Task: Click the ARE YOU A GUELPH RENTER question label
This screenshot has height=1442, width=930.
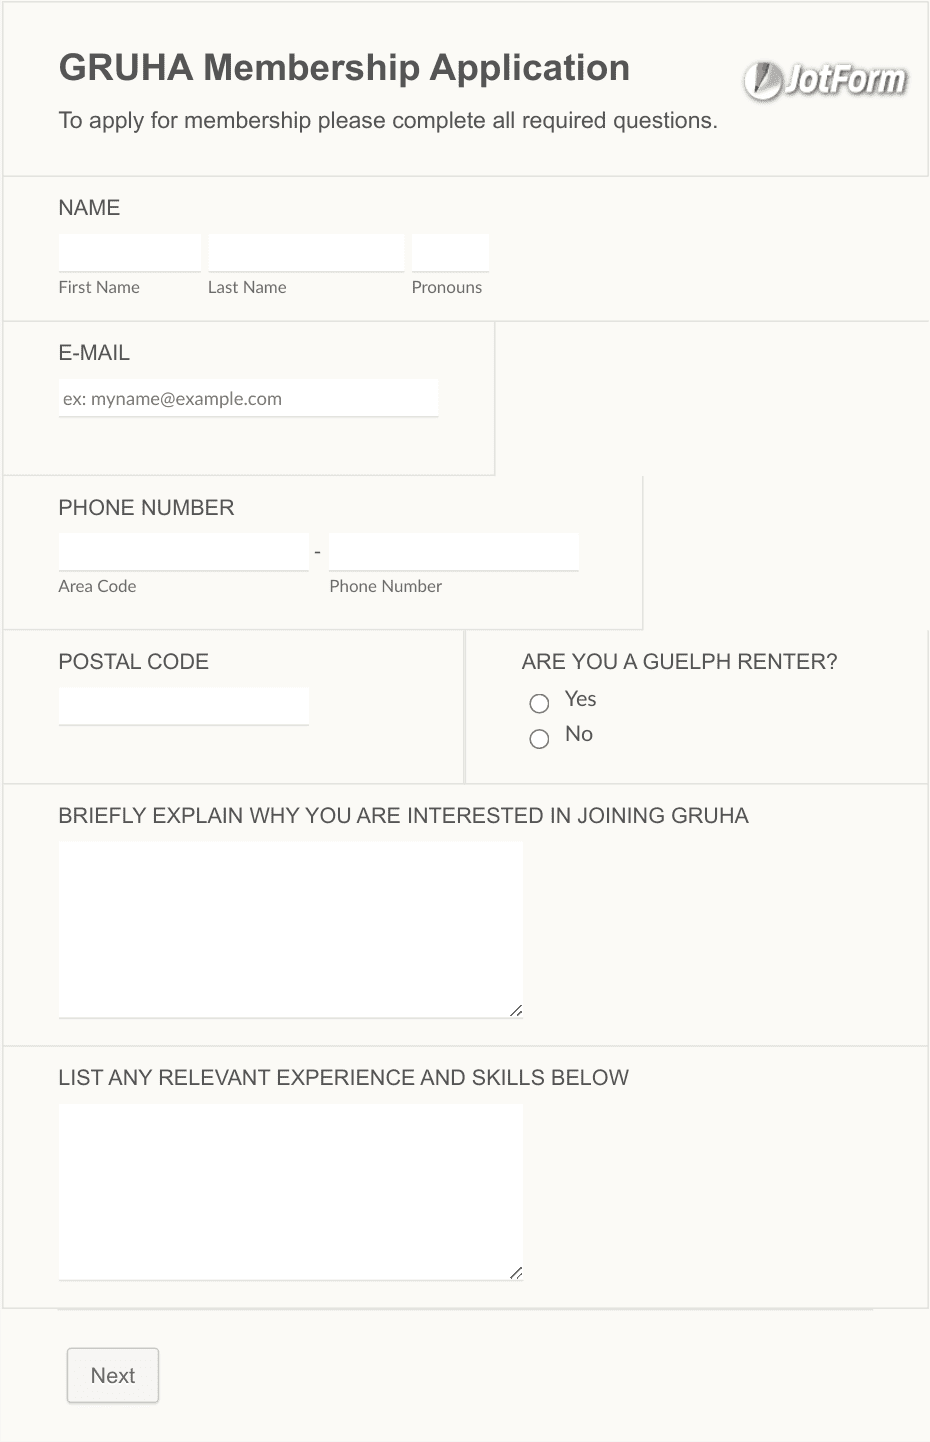Action: coord(680,662)
